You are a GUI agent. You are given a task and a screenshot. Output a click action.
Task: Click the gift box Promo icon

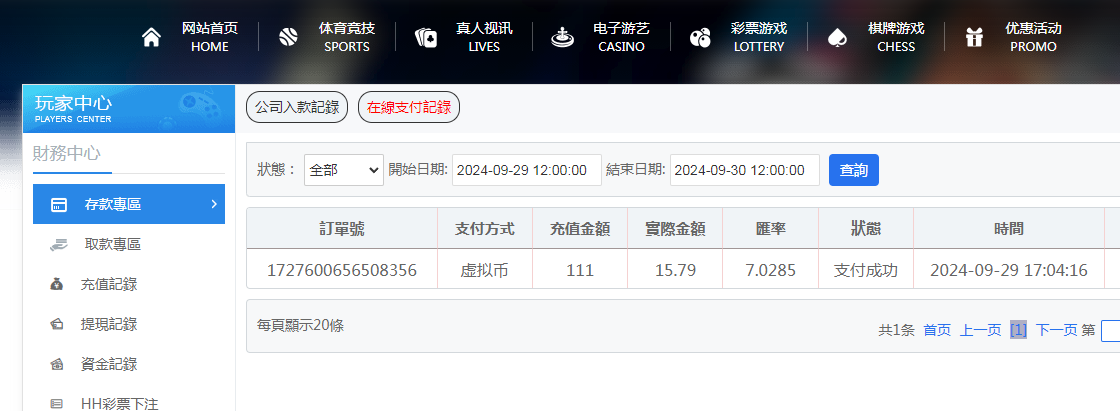tap(974, 38)
